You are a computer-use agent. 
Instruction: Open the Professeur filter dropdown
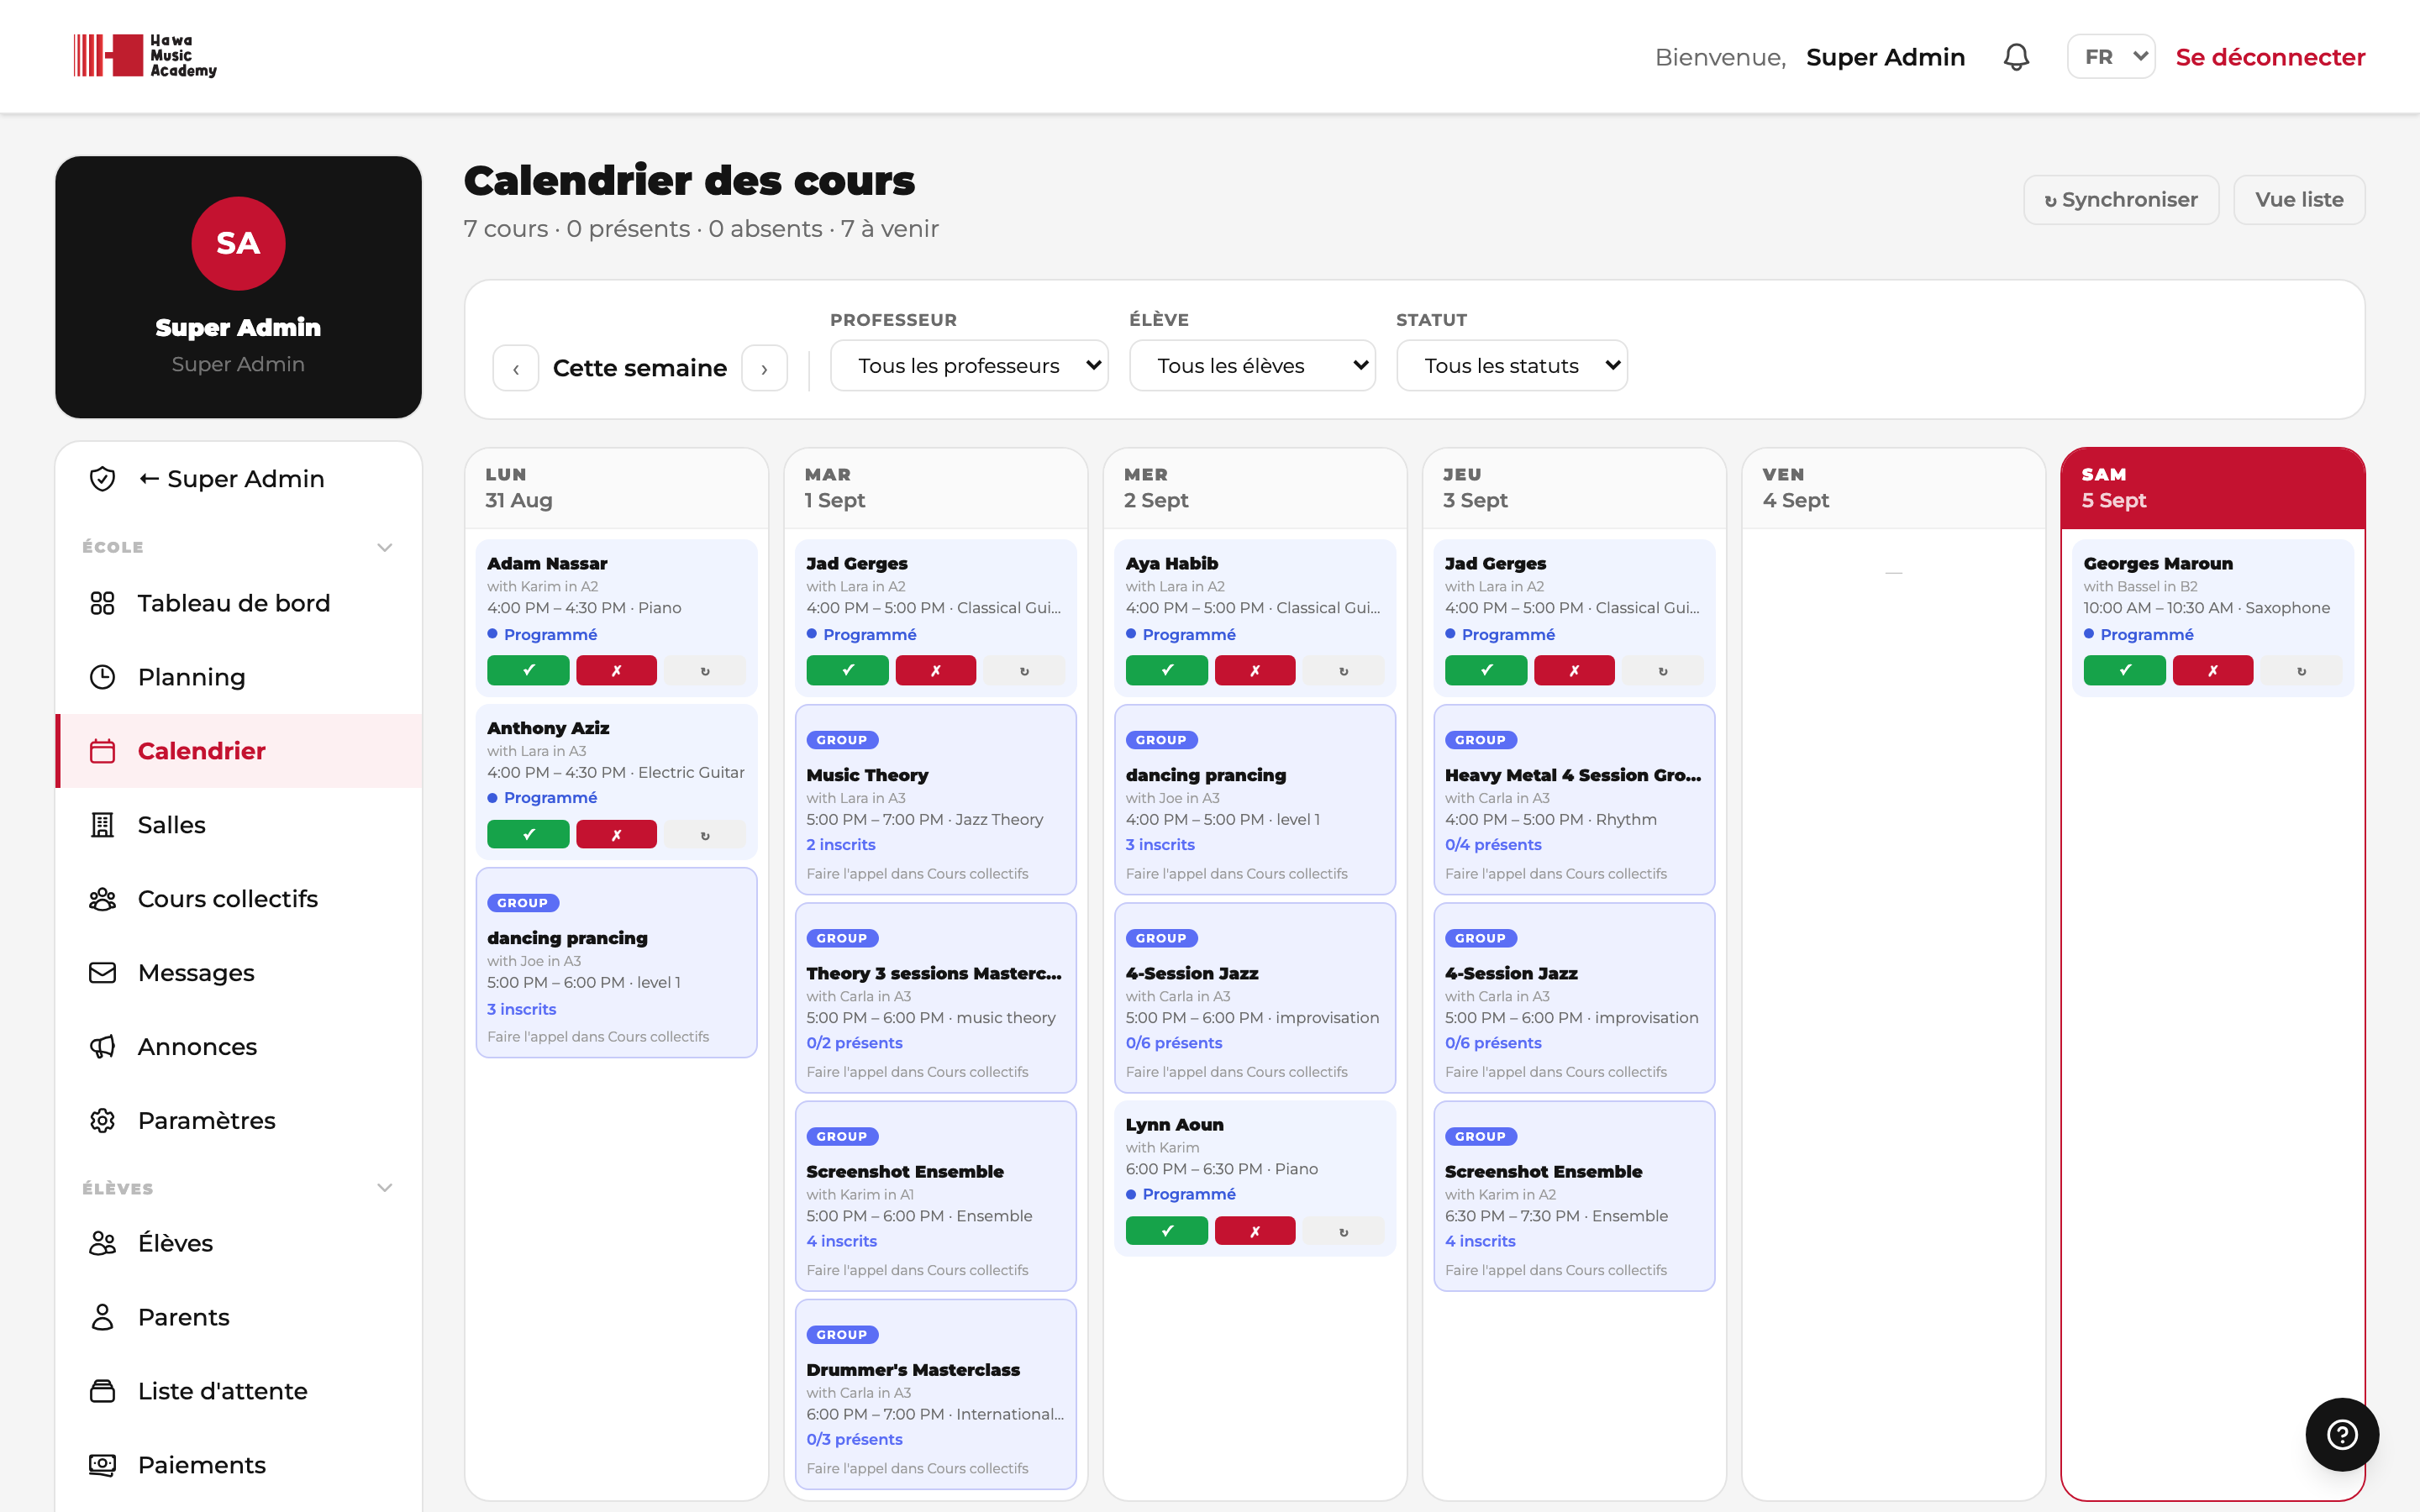[x=969, y=366]
